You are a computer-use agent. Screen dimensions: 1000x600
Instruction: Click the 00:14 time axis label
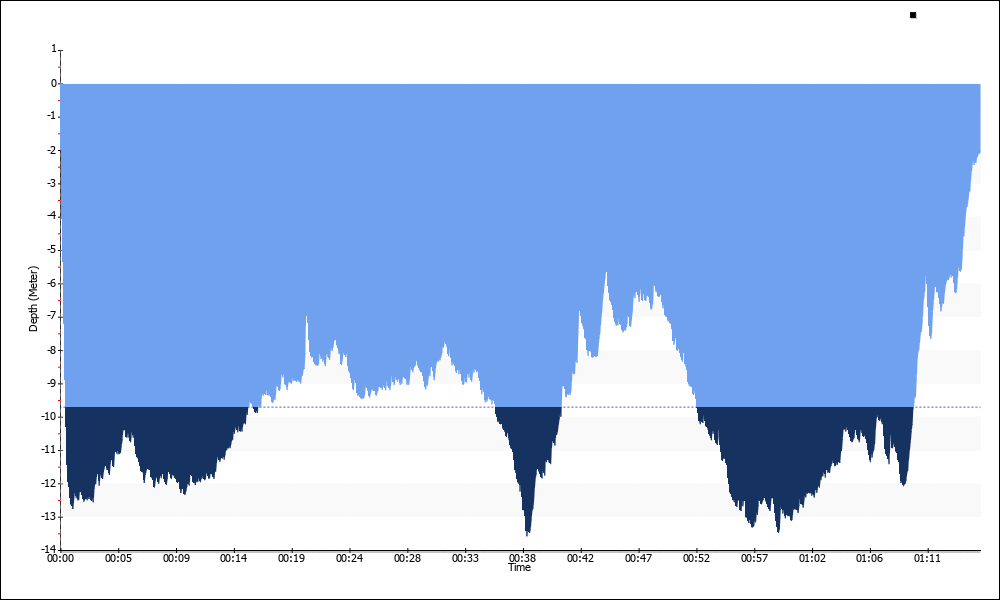point(233,559)
